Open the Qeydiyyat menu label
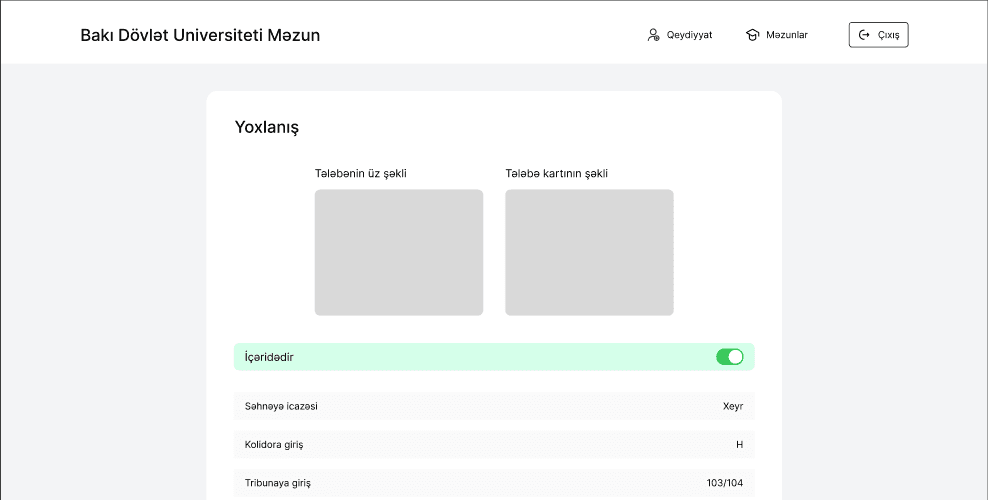988x500 pixels. pyautogui.click(x=689, y=35)
